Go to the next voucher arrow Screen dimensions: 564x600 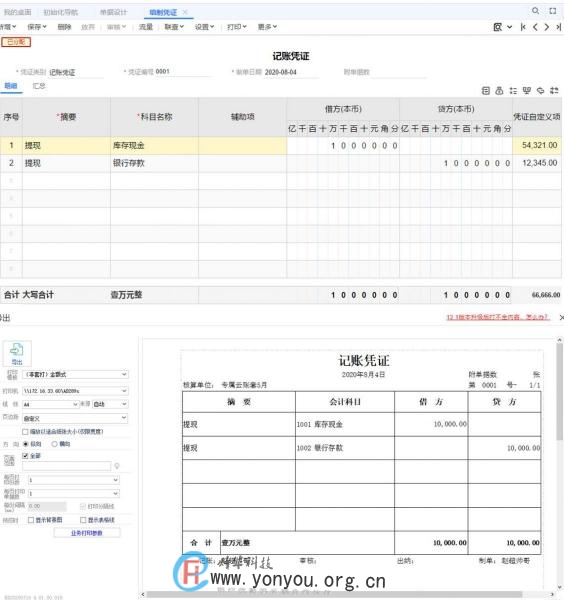[x=546, y=27]
